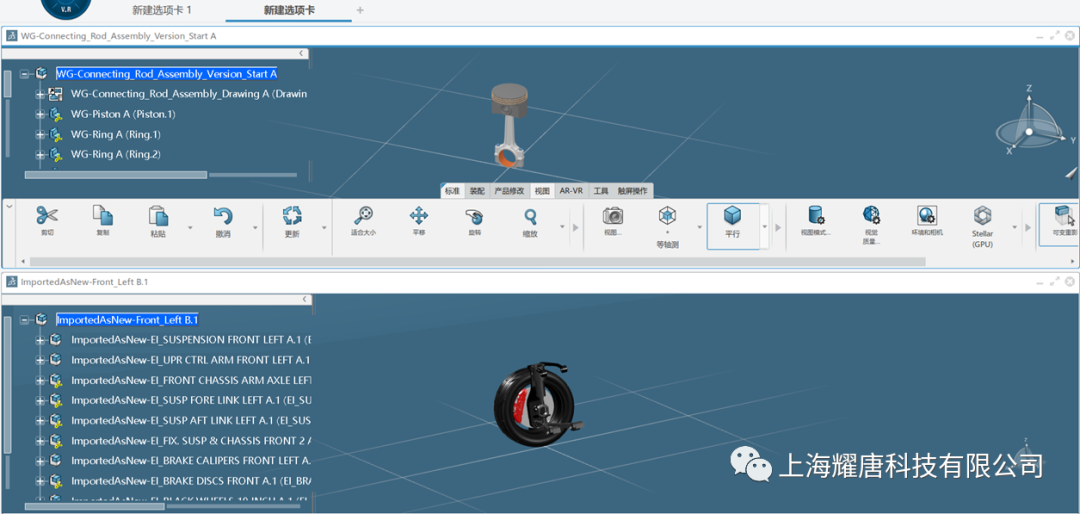Open dropdown arrow next to 粘贴

pos(190,227)
